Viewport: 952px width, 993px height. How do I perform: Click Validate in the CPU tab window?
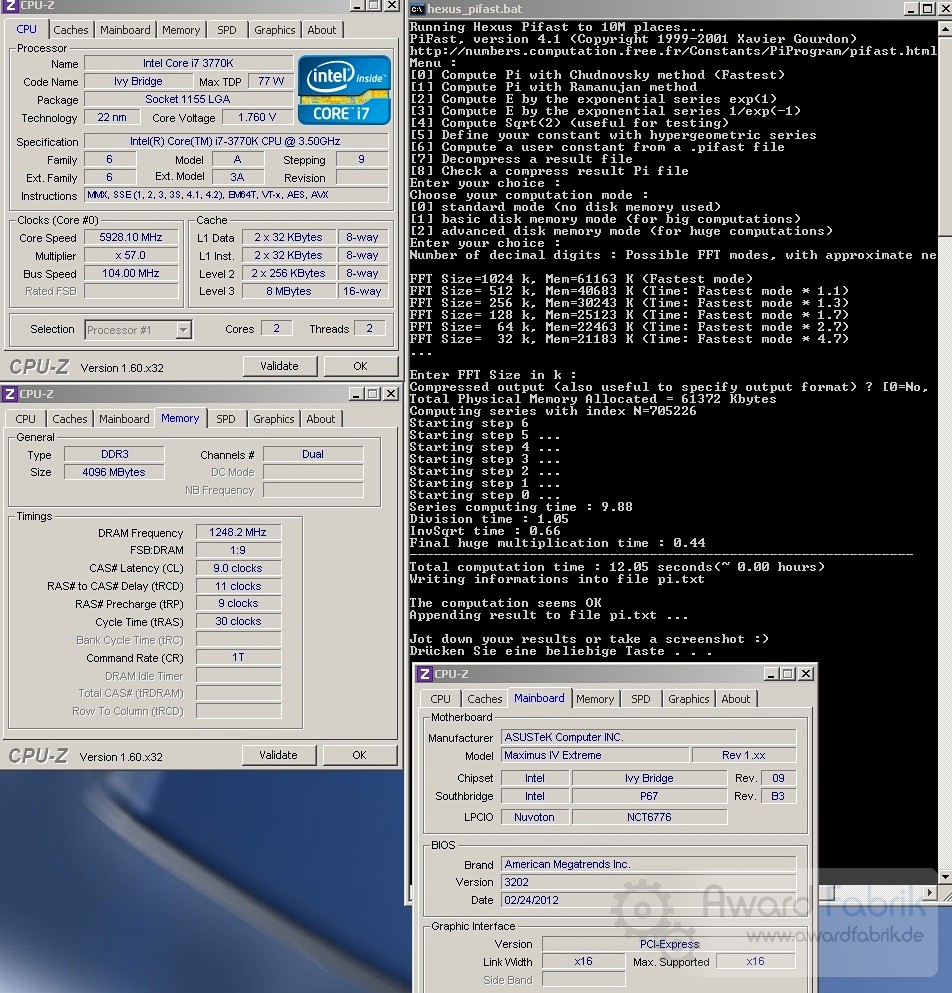pyautogui.click(x=279, y=366)
